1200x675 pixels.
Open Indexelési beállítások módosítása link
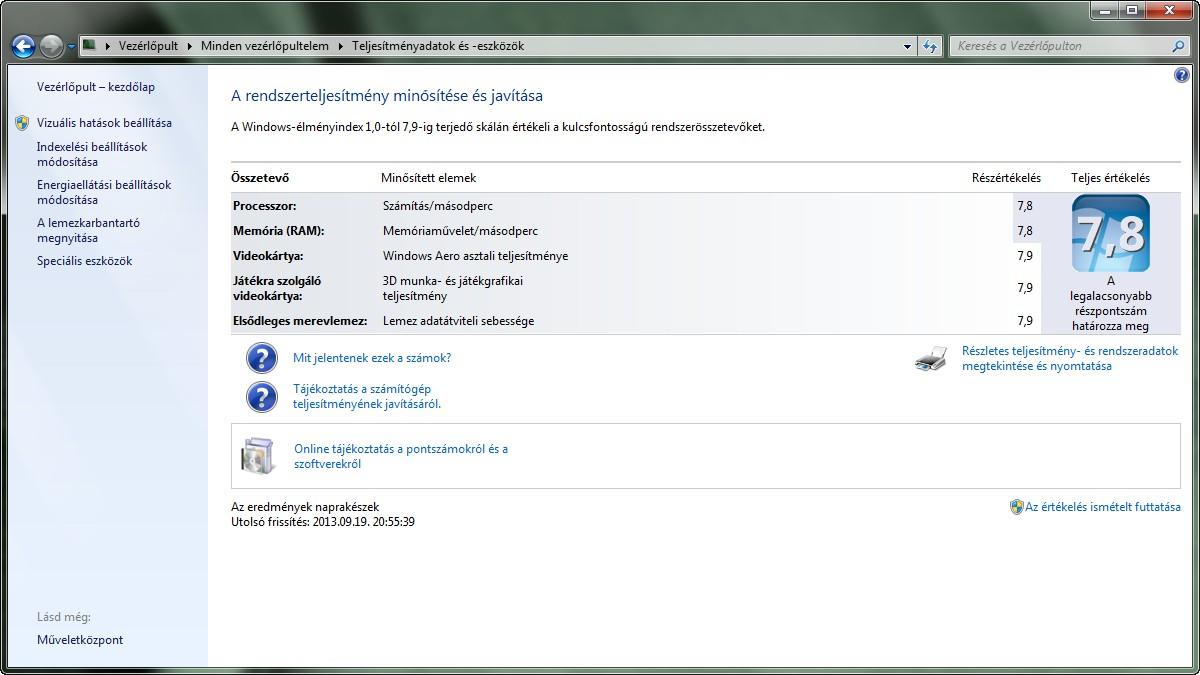[92, 154]
